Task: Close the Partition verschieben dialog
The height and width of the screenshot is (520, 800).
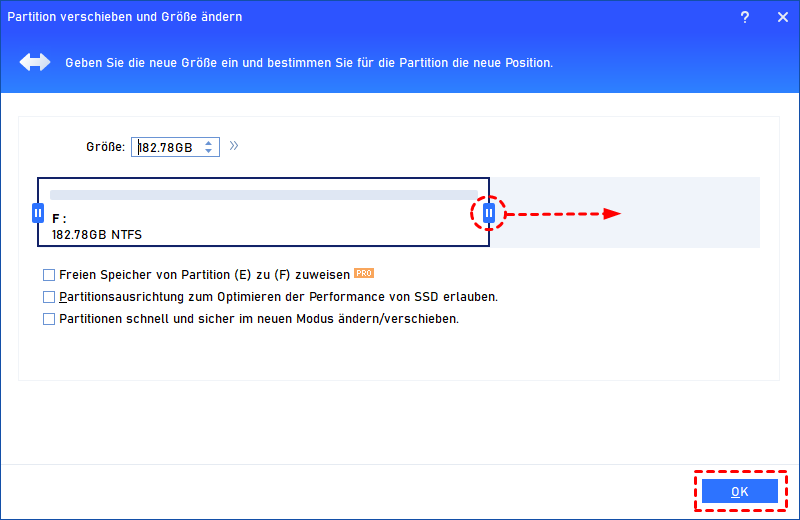Action: [x=783, y=17]
